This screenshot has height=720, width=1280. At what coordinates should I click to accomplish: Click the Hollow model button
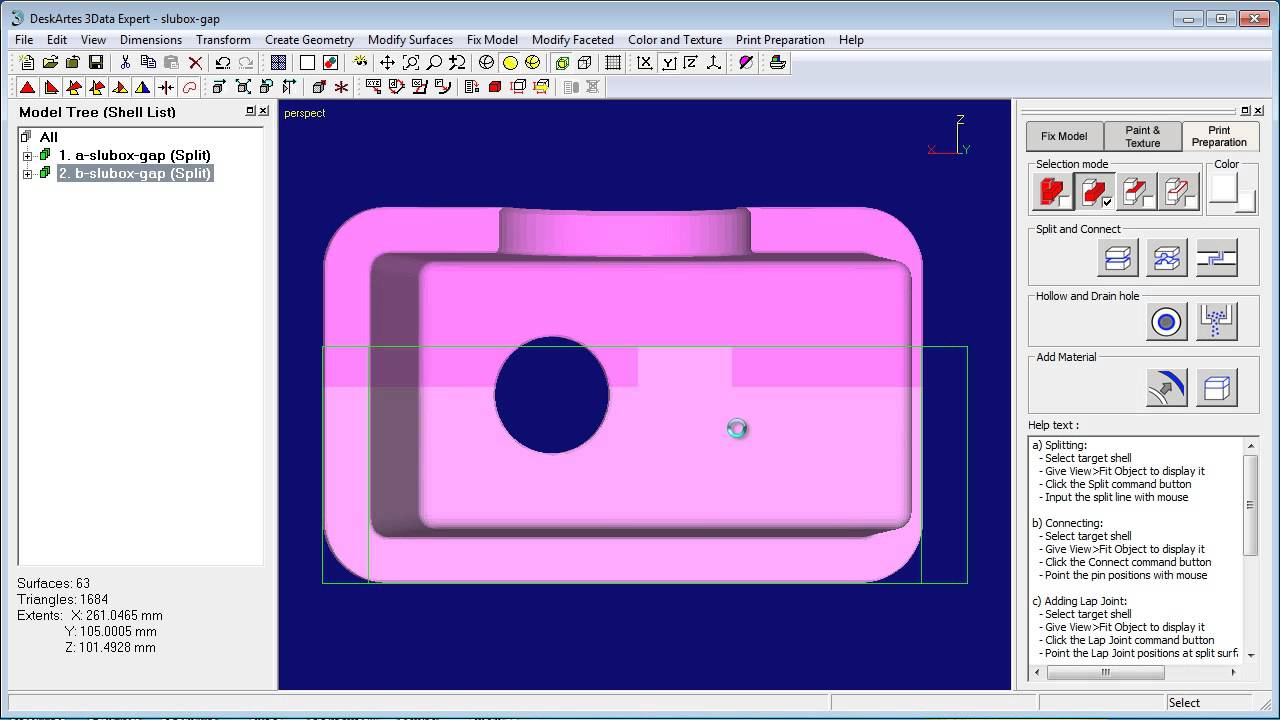click(1166, 322)
